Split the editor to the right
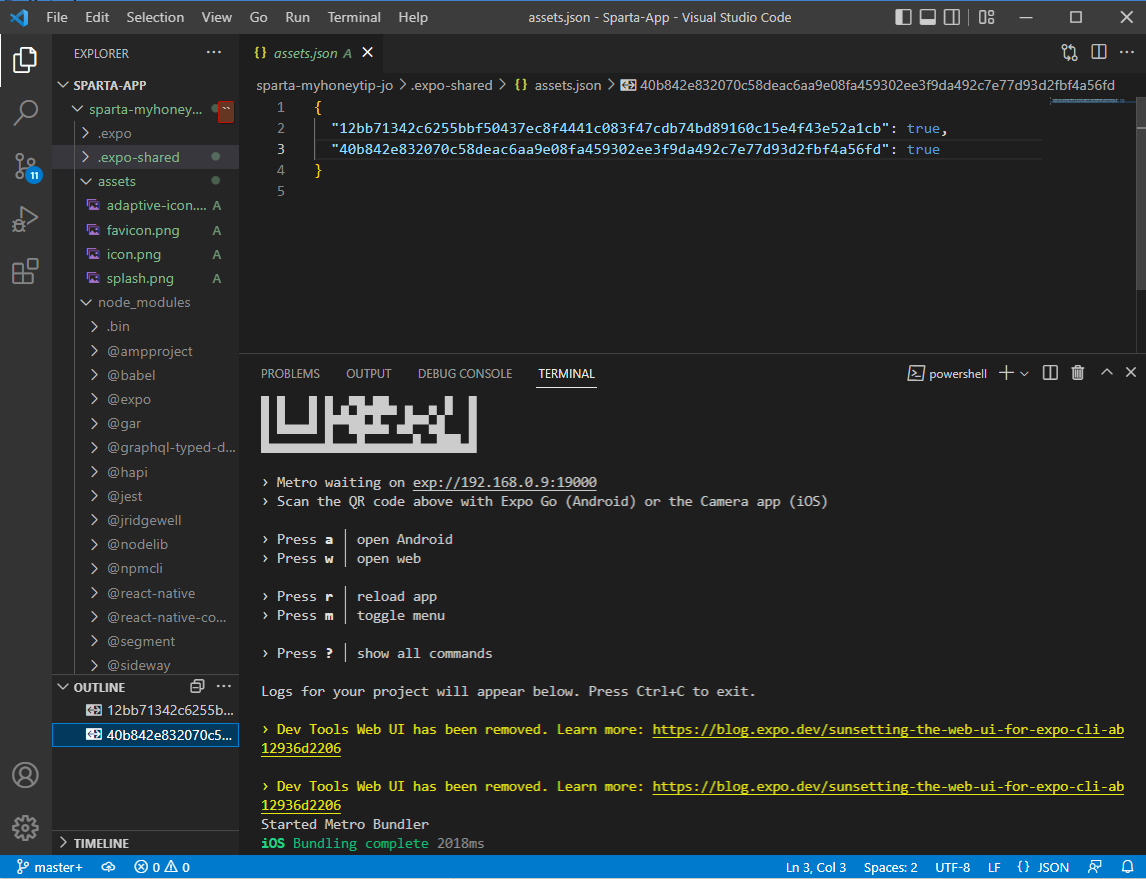 [1098, 52]
